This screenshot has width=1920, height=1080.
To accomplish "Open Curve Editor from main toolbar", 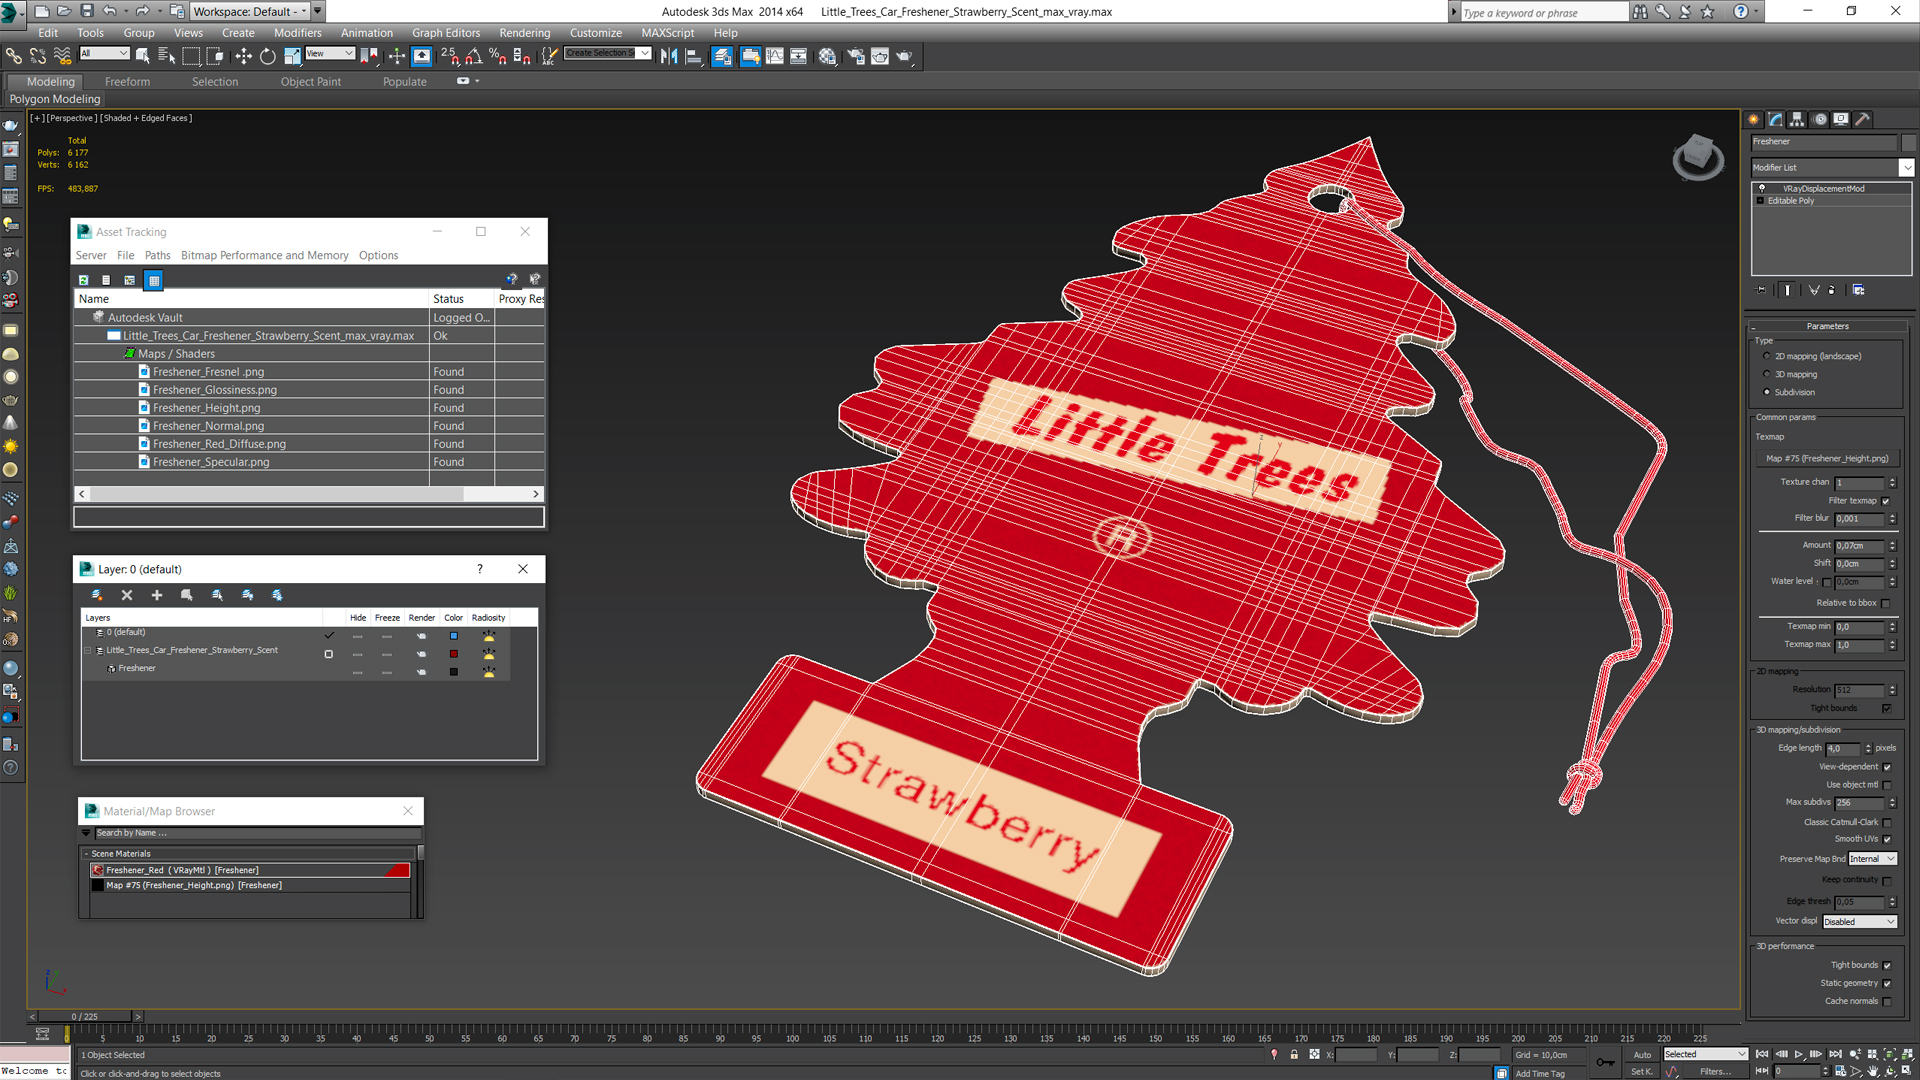I will pyautogui.click(x=775, y=56).
